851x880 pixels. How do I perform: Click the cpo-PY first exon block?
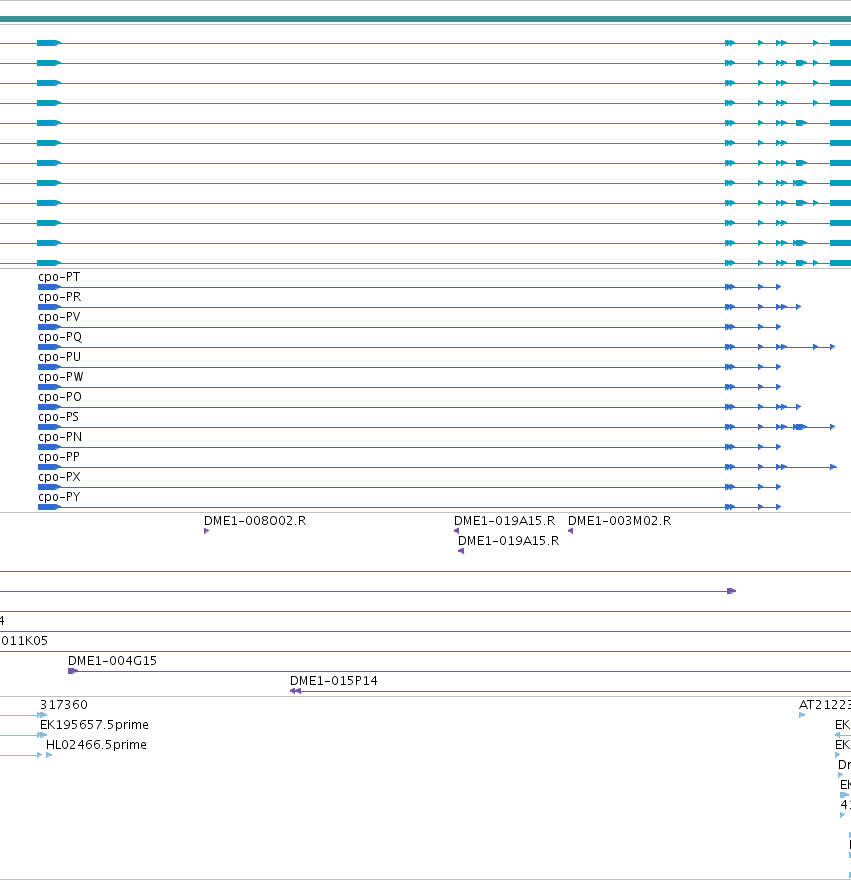pyautogui.click(x=49, y=507)
